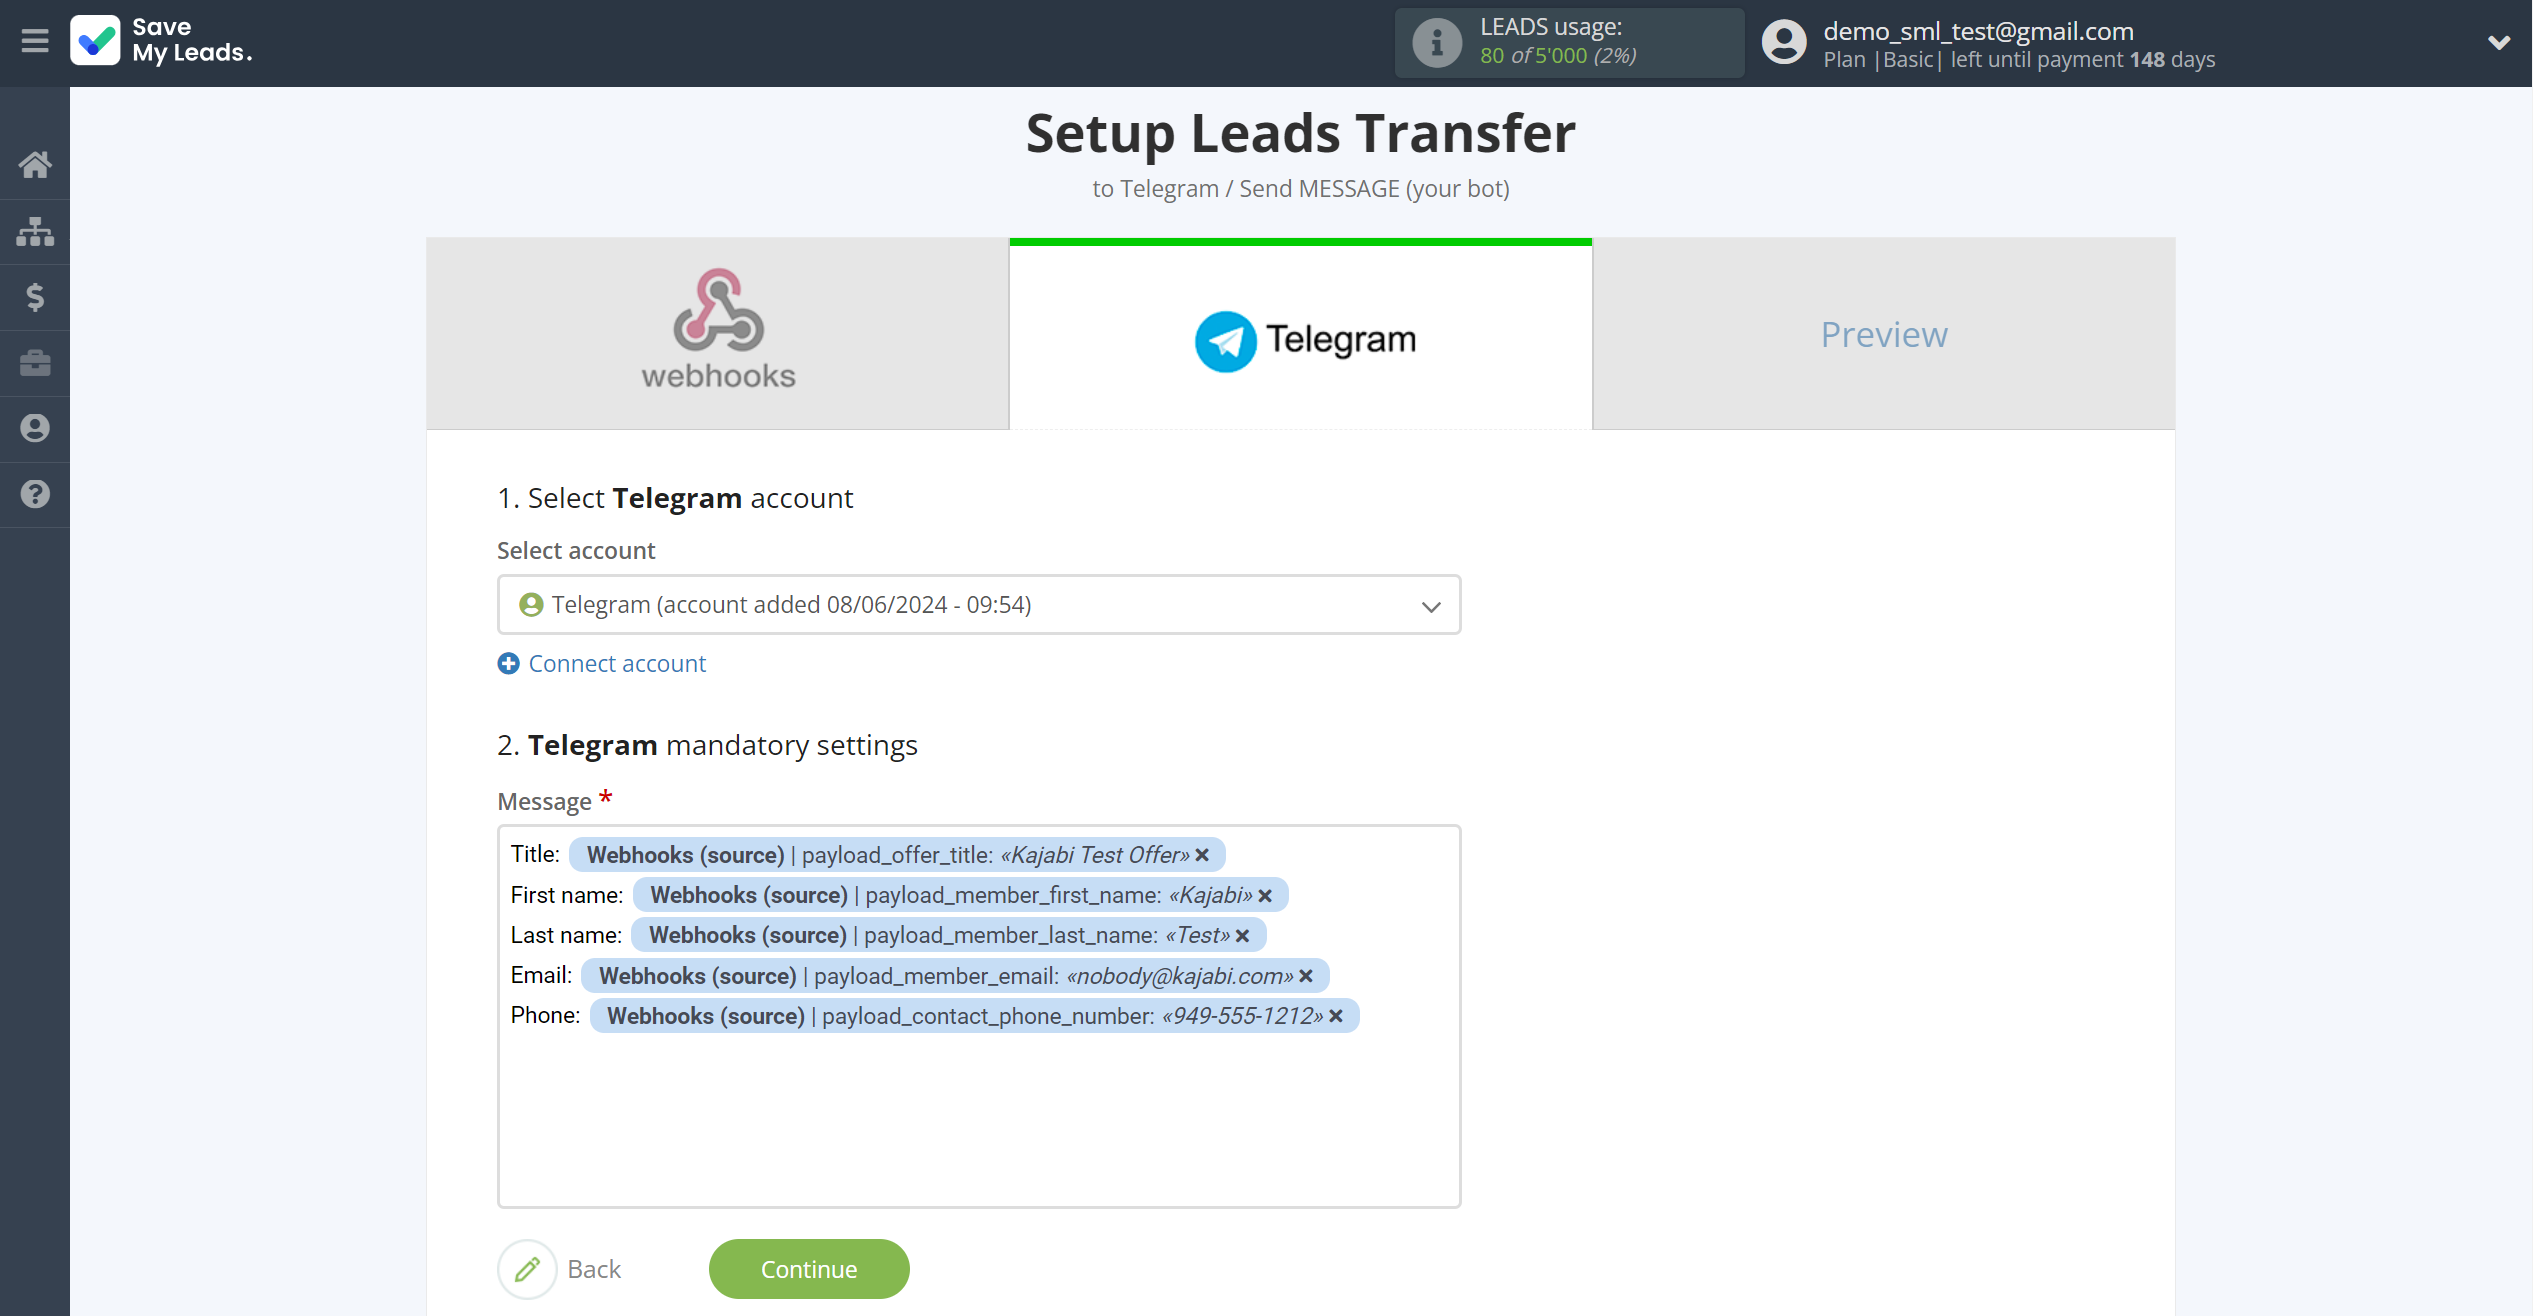Click the Continue button
Screen dimensions: 2533x1316
coord(809,1269)
